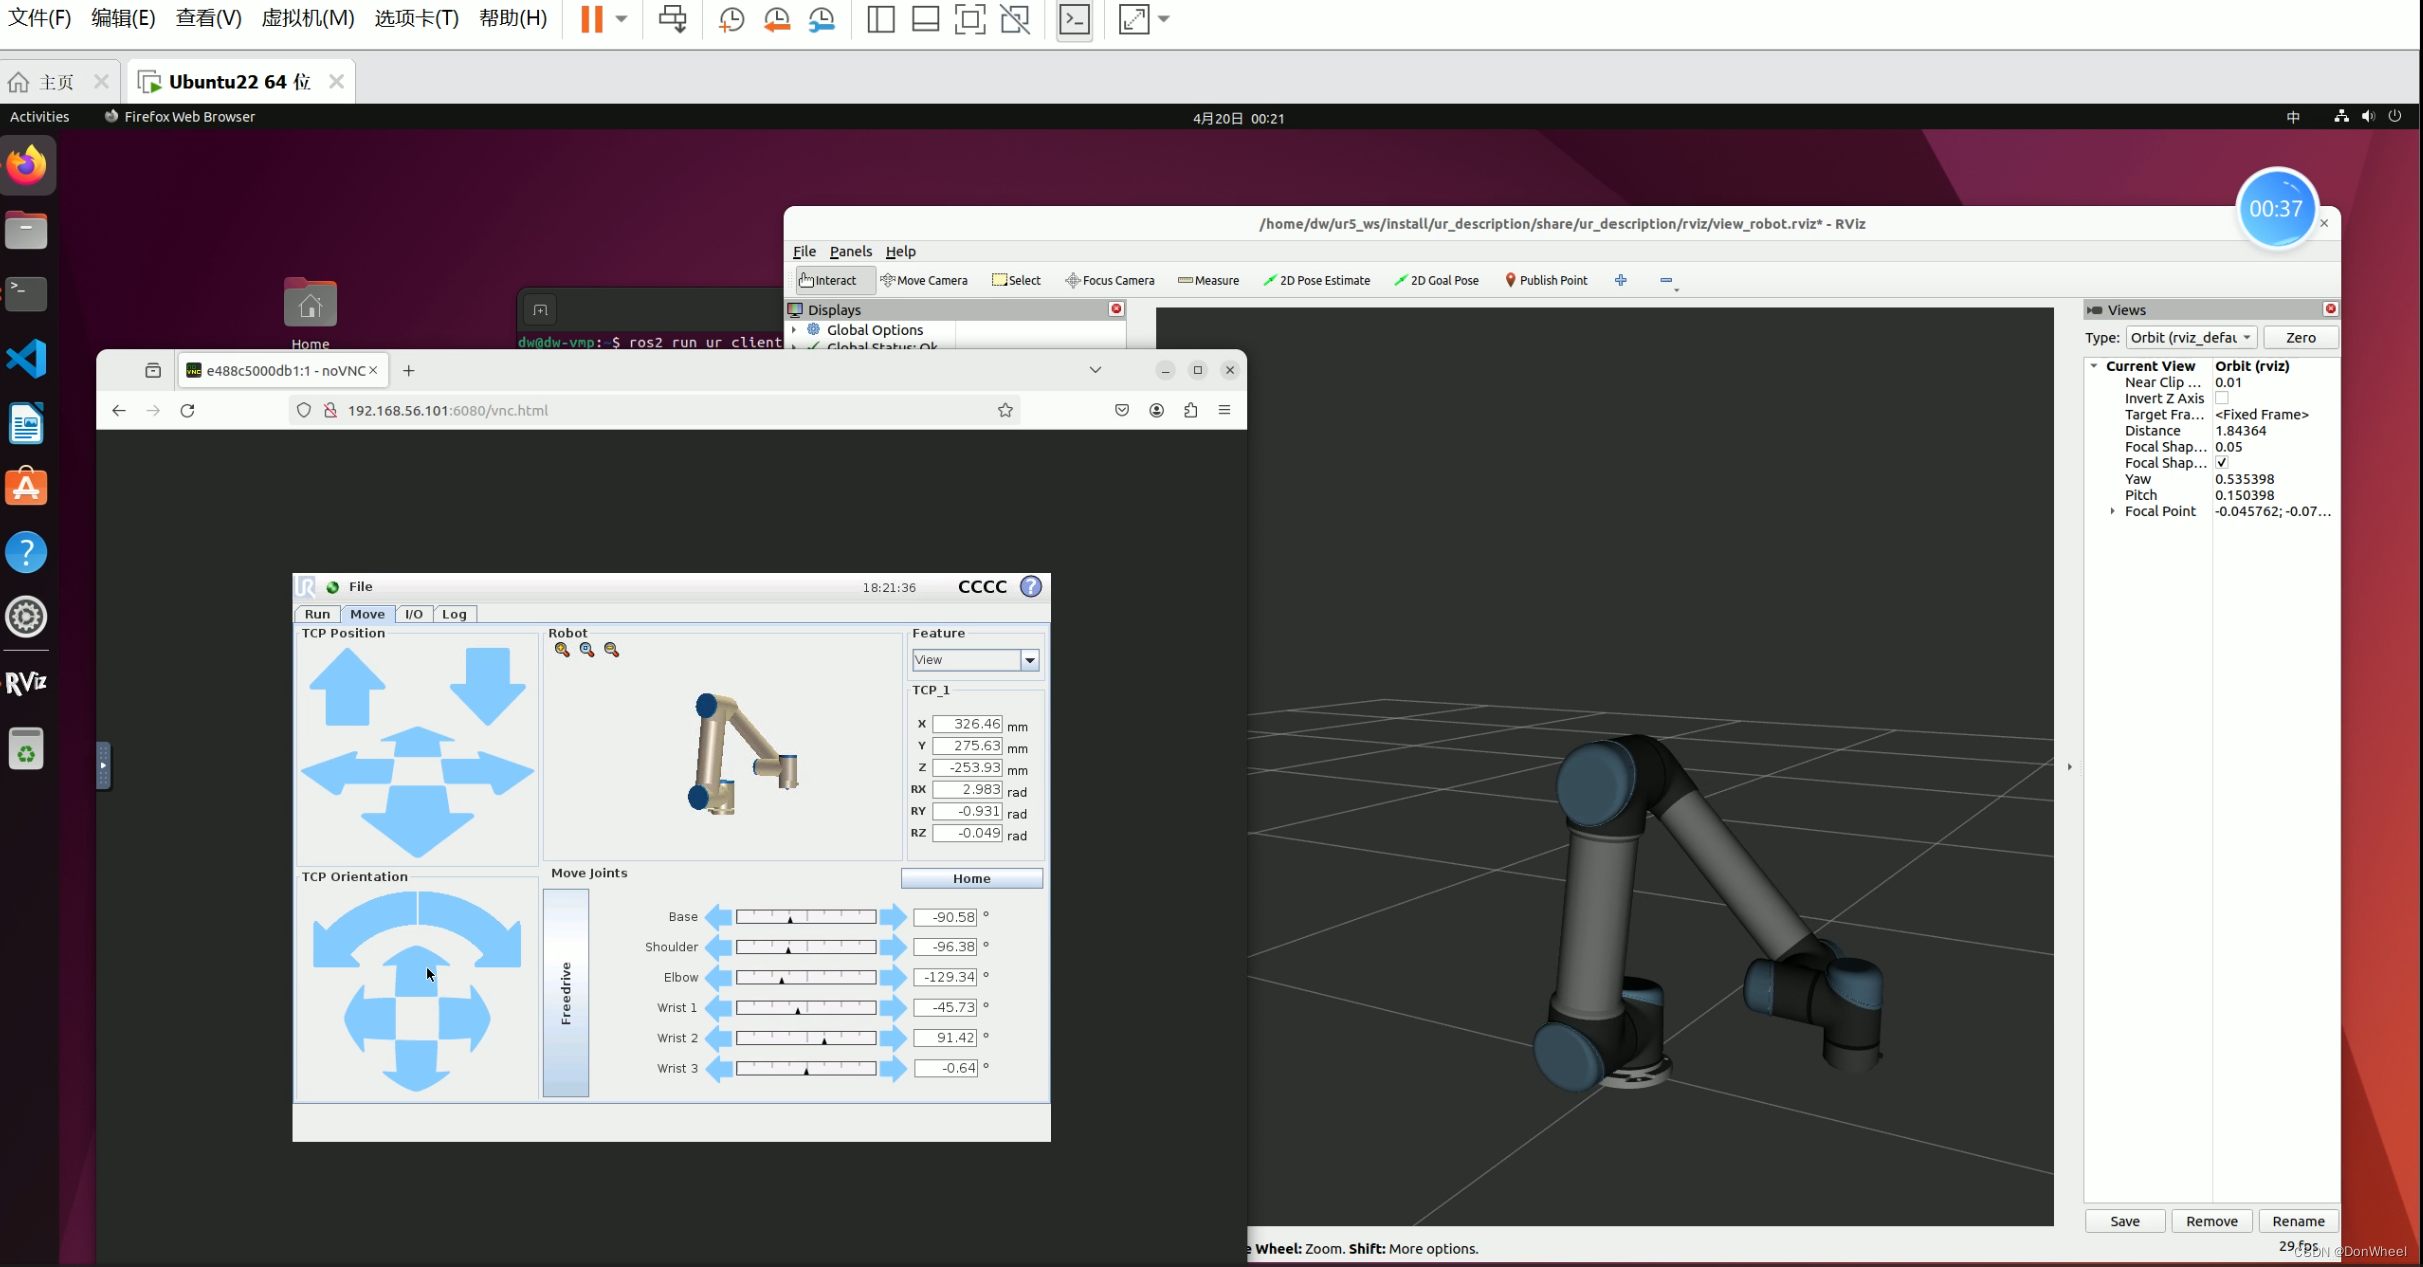This screenshot has height=1267, width=2423.
Task: Activate the Focus Camera tool
Action: pos(1110,280)
